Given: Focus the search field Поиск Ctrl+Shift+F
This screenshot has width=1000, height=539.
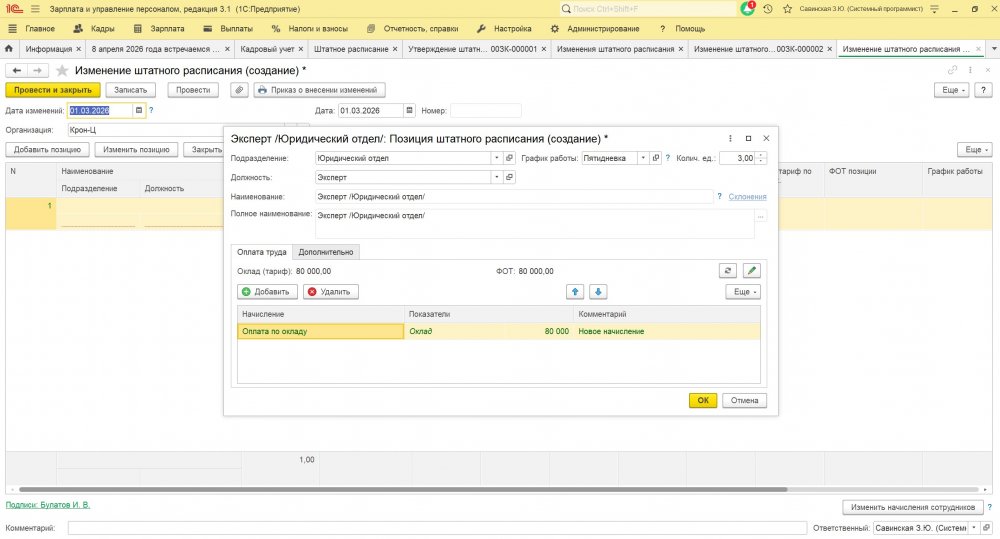Looking at the screenshot, I should tap(647, 9).
